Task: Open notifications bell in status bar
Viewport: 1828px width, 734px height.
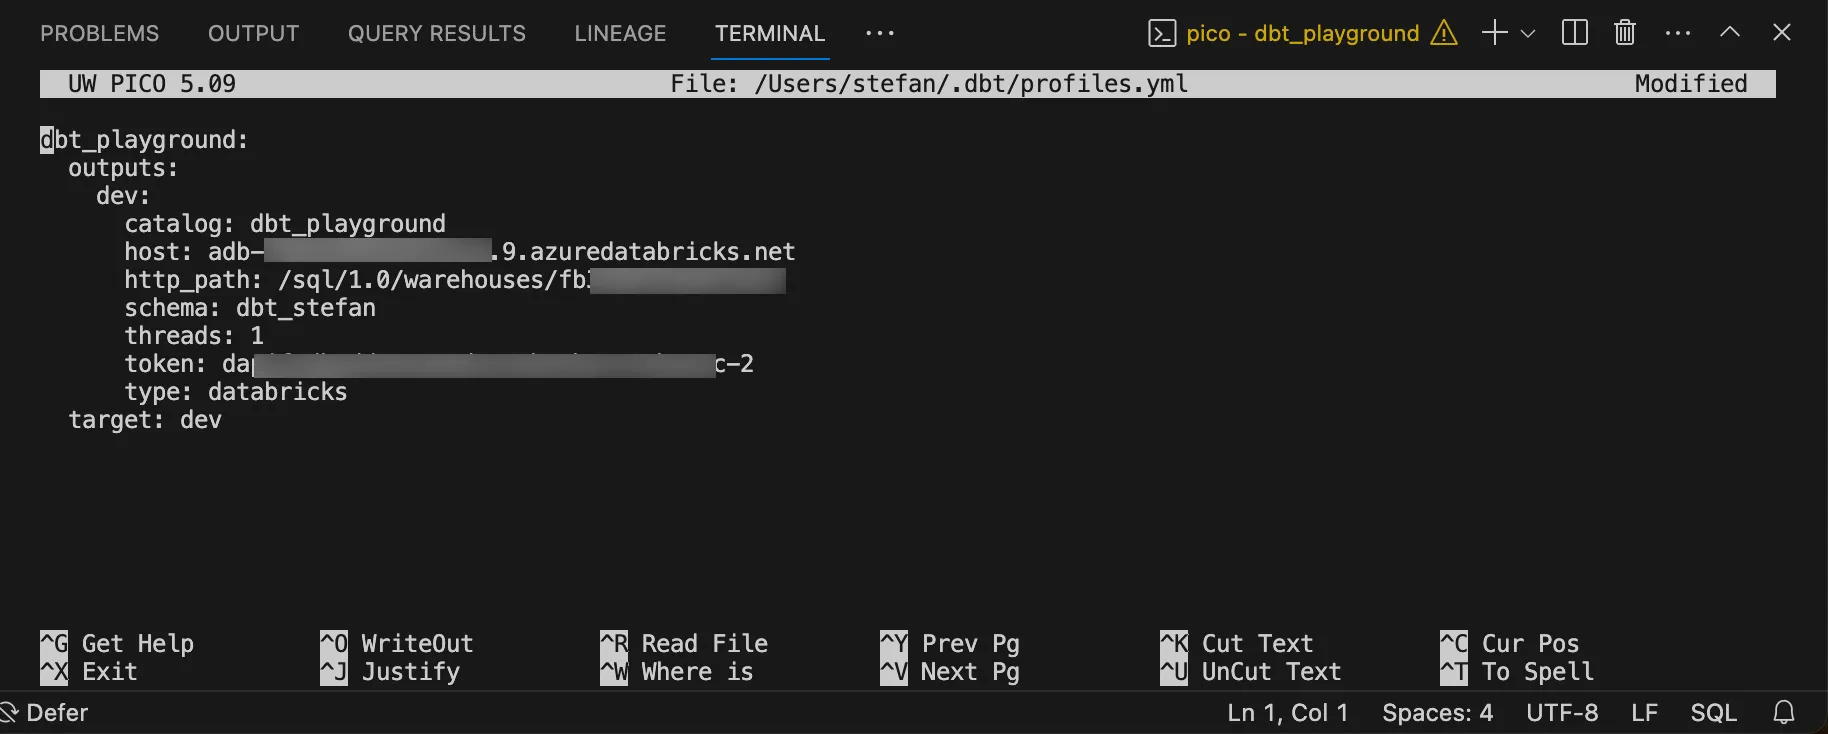Action: pyautogui.click(x=1784, y=713)
